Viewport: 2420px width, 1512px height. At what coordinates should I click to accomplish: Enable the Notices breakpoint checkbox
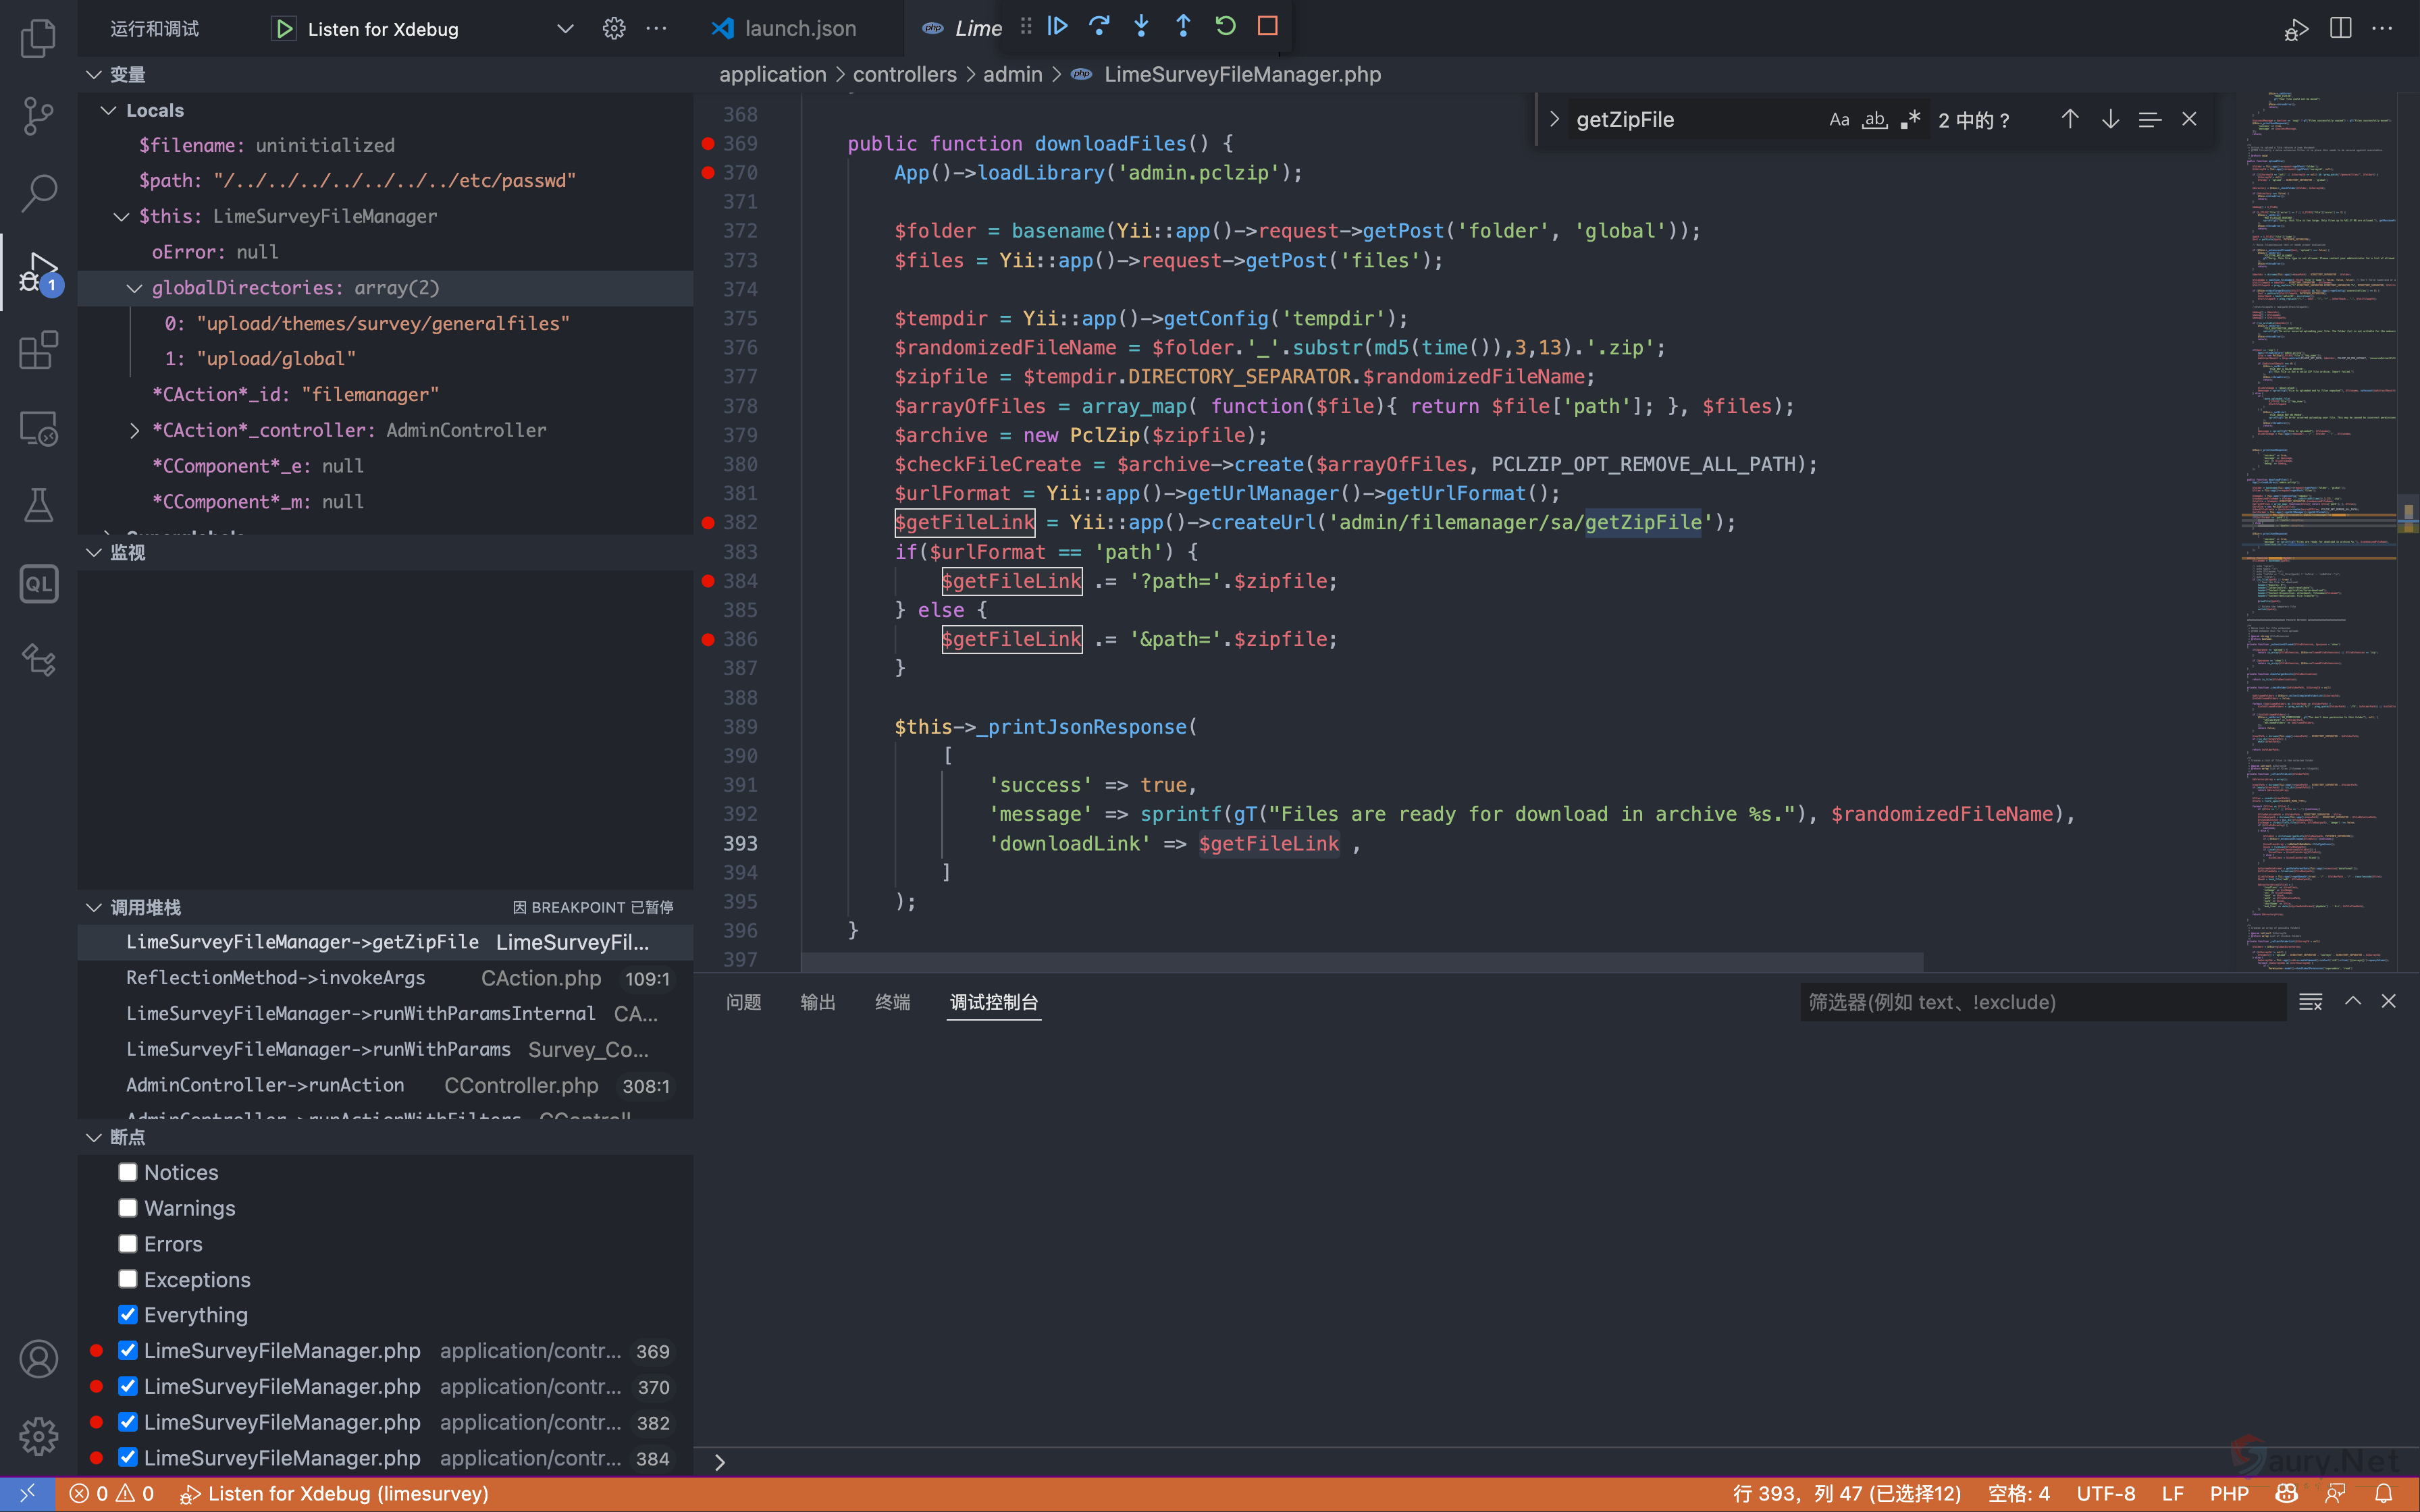128,1172
